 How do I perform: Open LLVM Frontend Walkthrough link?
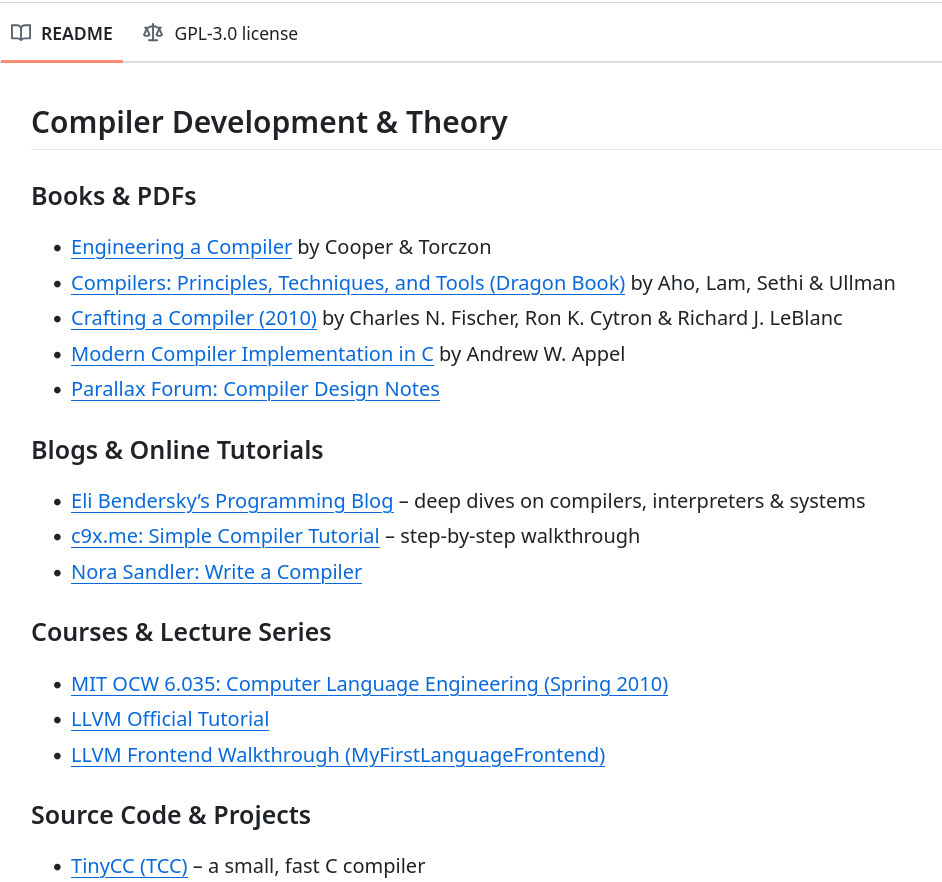pyautogui.click(x=338, y=755)
